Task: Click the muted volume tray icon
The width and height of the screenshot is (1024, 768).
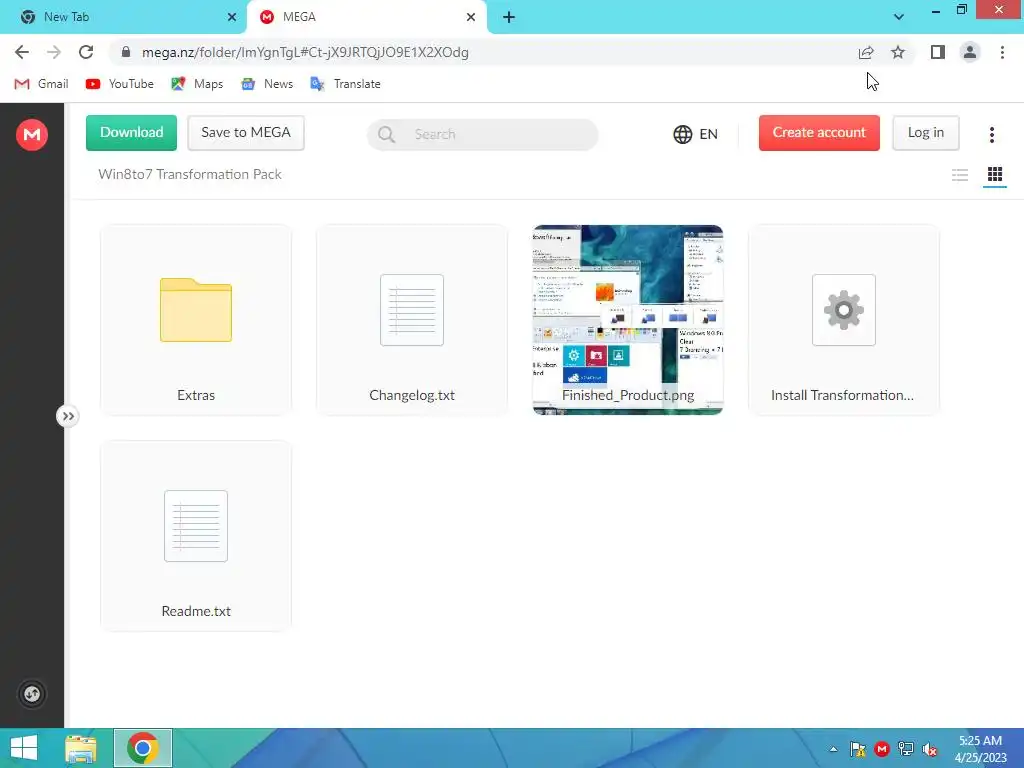Action: click(930, 749)
